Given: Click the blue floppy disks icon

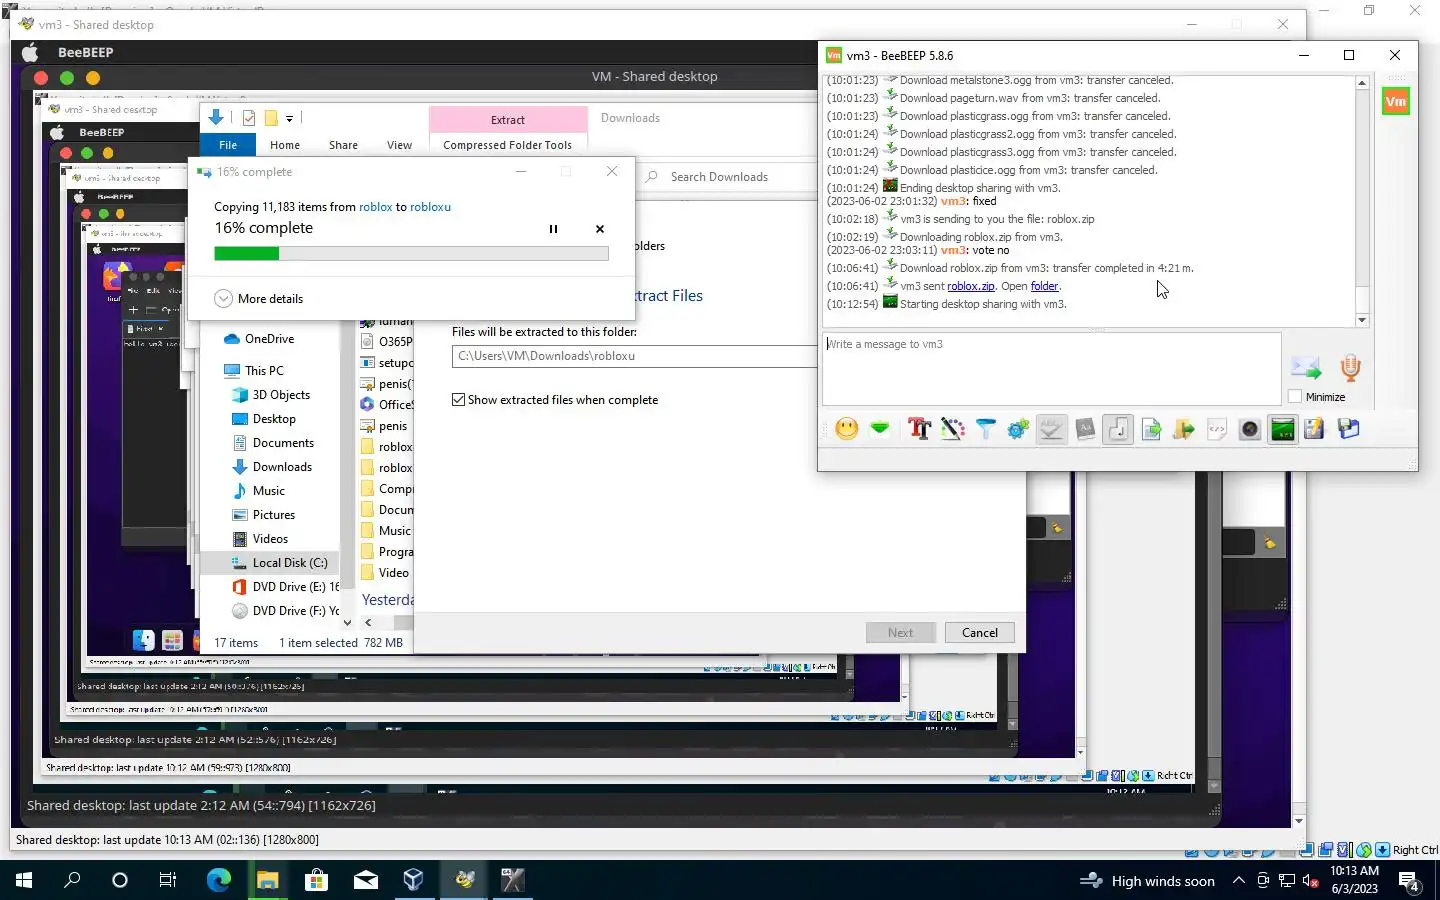Looking at the screenshot, I should pos(1348,429).
